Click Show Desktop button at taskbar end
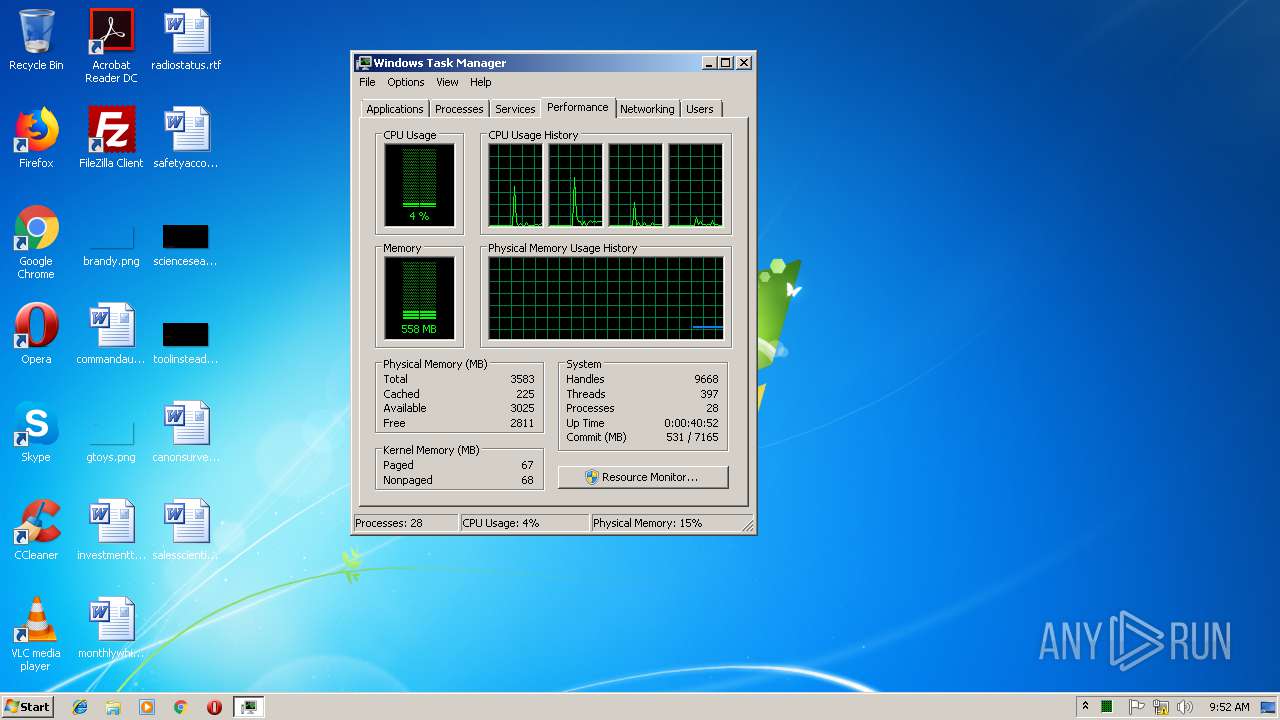The image size is (1280, 720). tap(1268, 707)
